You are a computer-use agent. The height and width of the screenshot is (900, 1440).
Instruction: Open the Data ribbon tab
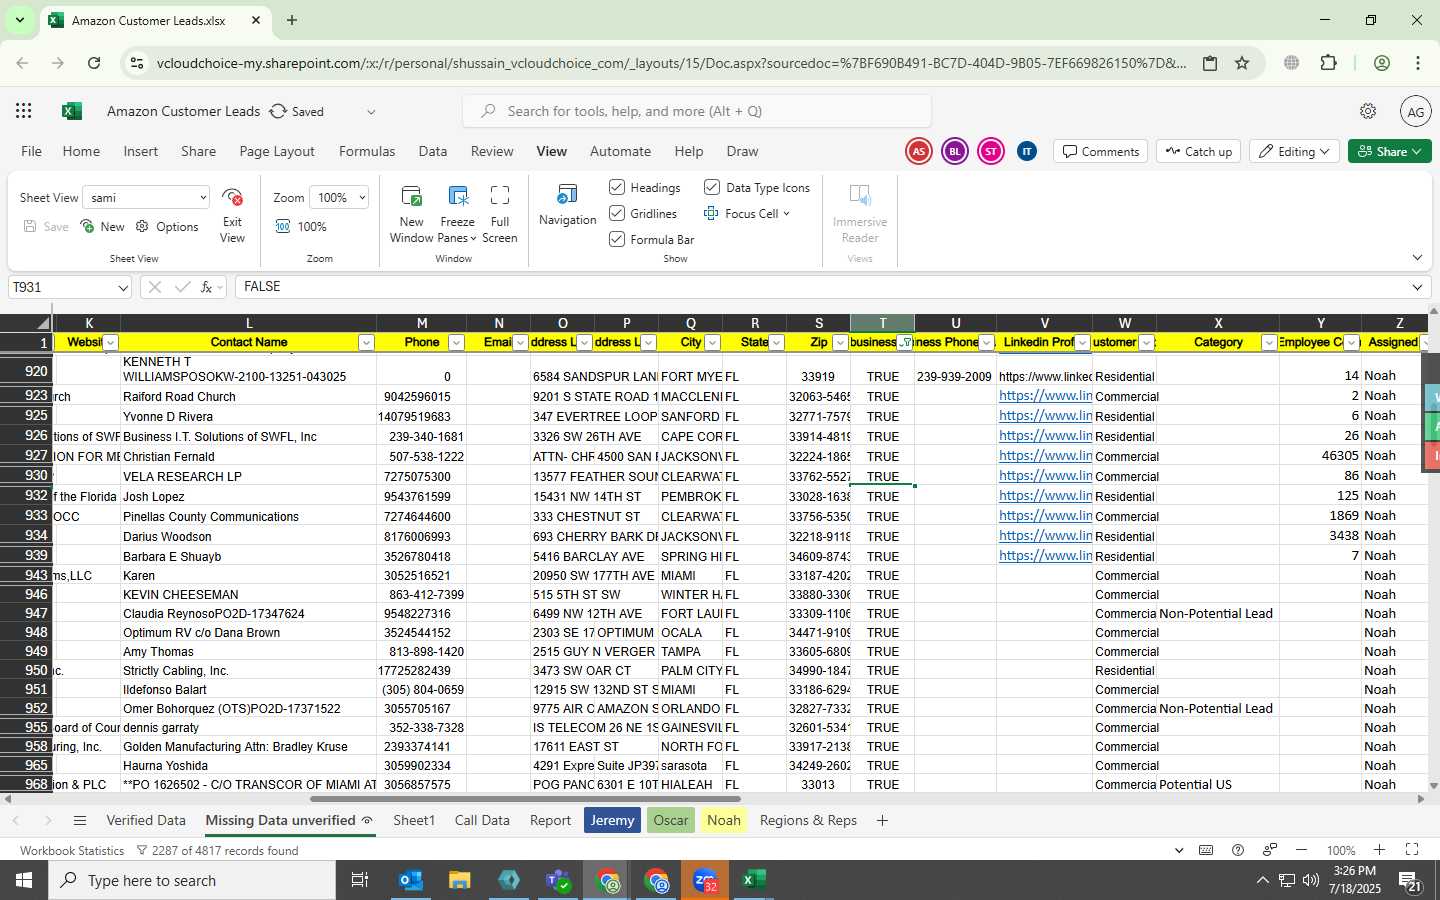433,151
